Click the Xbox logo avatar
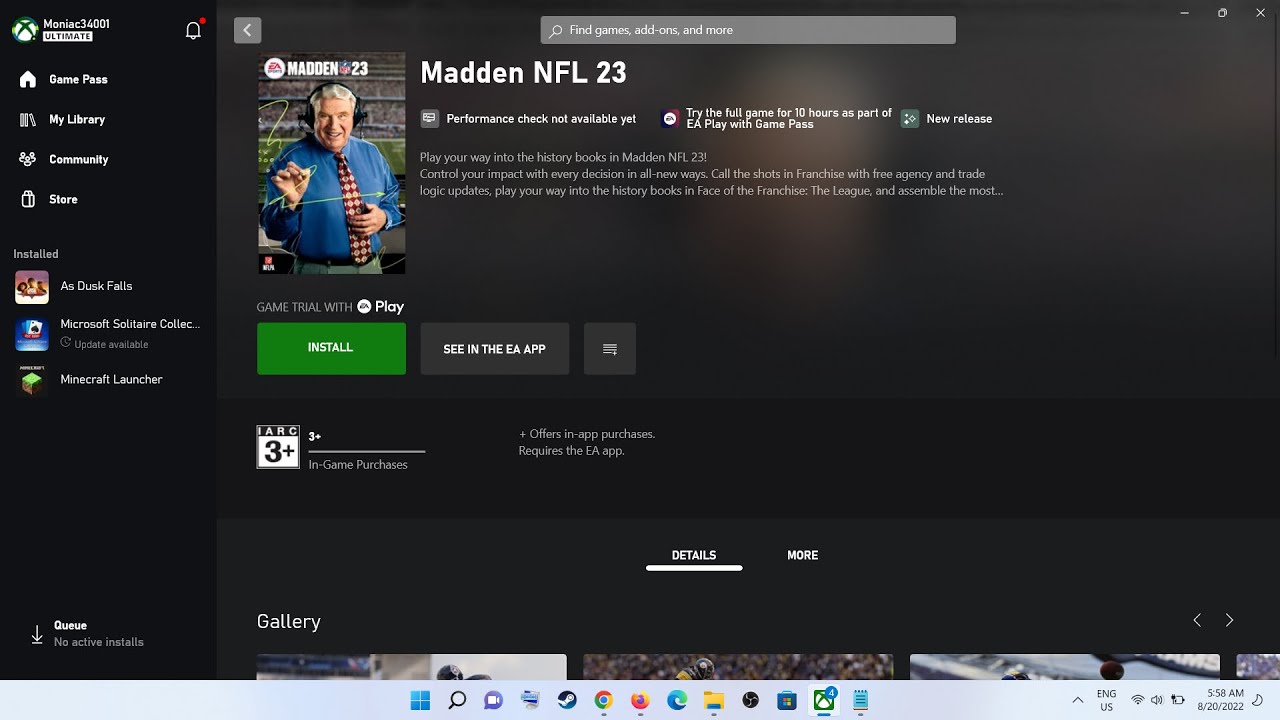Viewport: 1280px width, 720px height. point(25,30)
